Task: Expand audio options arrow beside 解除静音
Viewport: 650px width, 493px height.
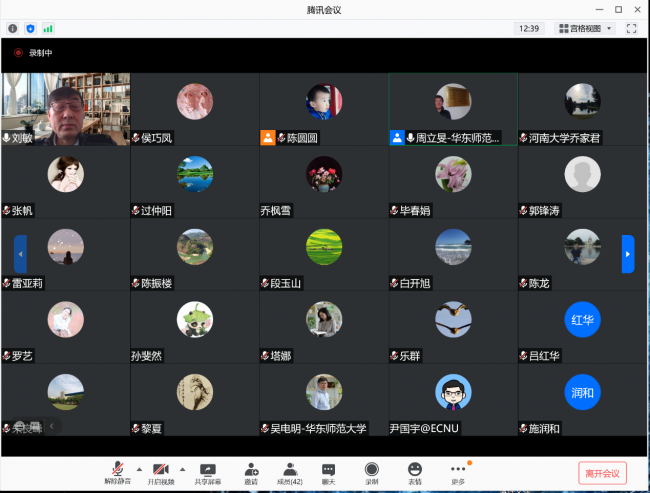Action: (x=139, y=468)
